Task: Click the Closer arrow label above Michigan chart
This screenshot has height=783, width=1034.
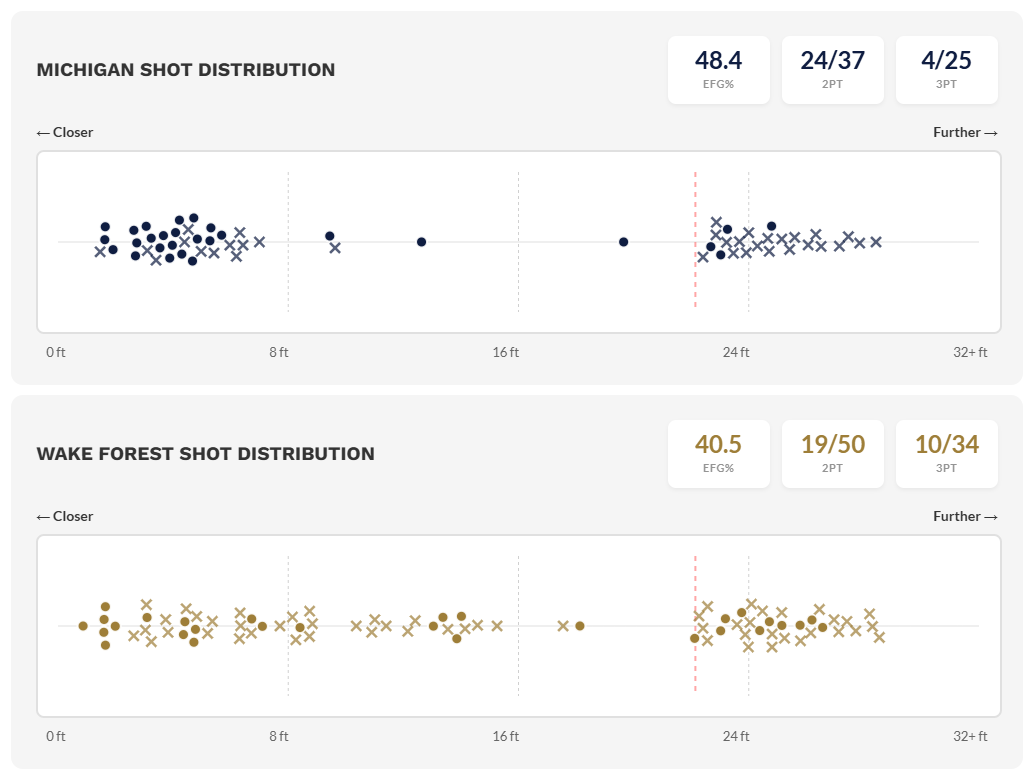Action: pos(65,132)
